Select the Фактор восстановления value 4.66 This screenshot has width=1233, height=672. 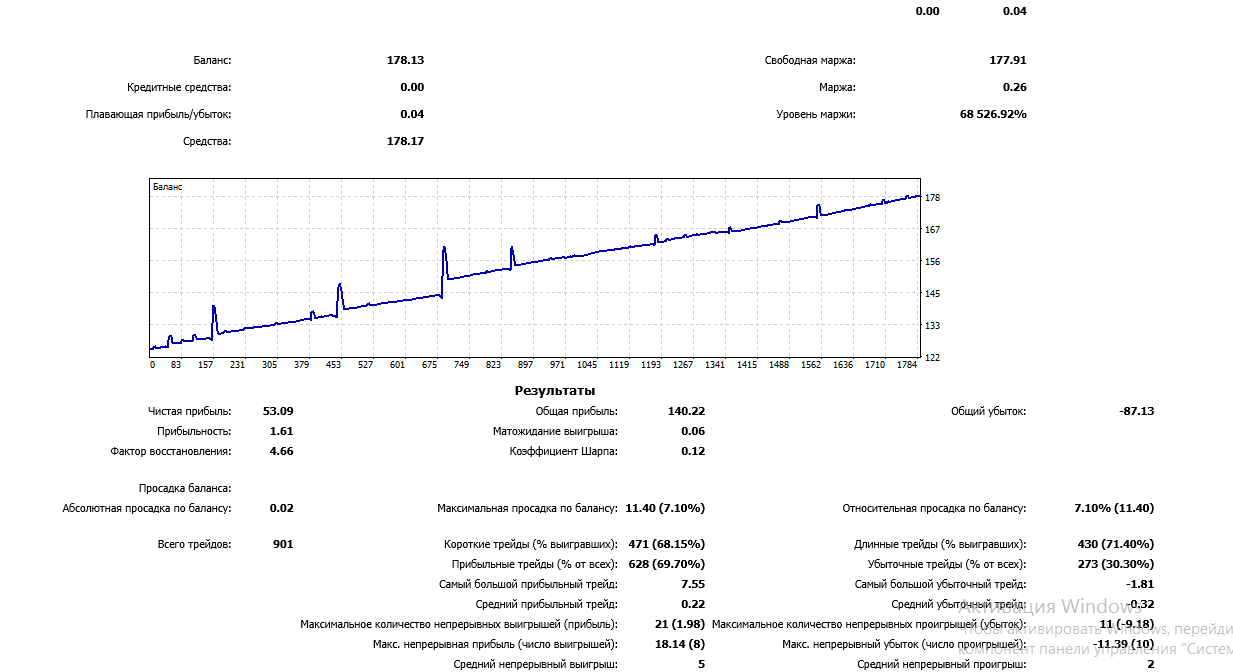pos(281,451)
